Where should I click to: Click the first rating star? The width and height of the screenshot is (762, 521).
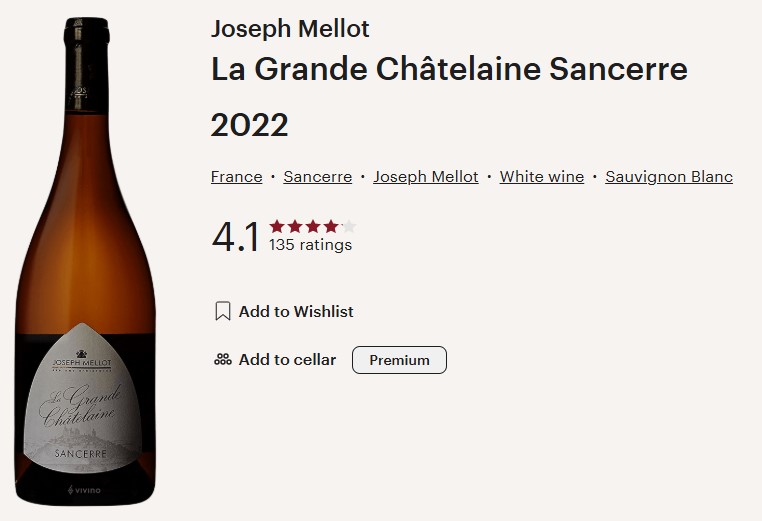[277, 227]
